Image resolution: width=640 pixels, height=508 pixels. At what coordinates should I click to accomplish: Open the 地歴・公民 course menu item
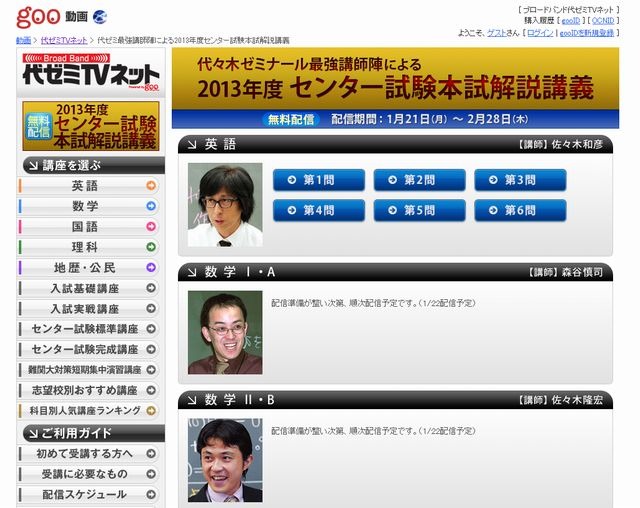pyautogui.click(x=89, y=267)
